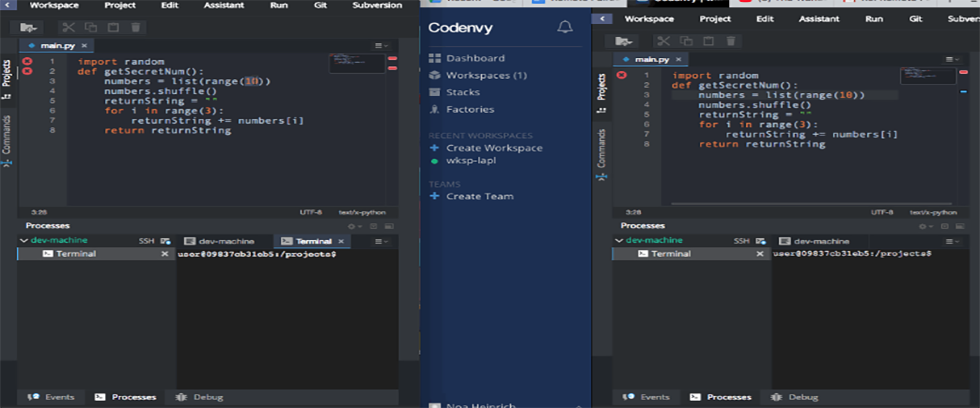Screen dimensions: 980x408
Task: Close the main.py editor tab in right IDE
Action: [679, 59]
